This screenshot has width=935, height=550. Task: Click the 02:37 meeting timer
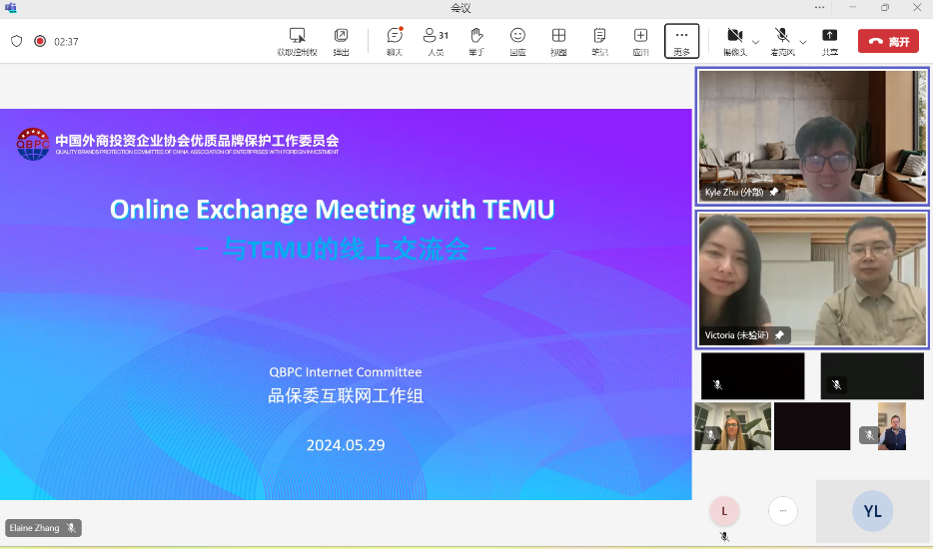click(66, 42)
